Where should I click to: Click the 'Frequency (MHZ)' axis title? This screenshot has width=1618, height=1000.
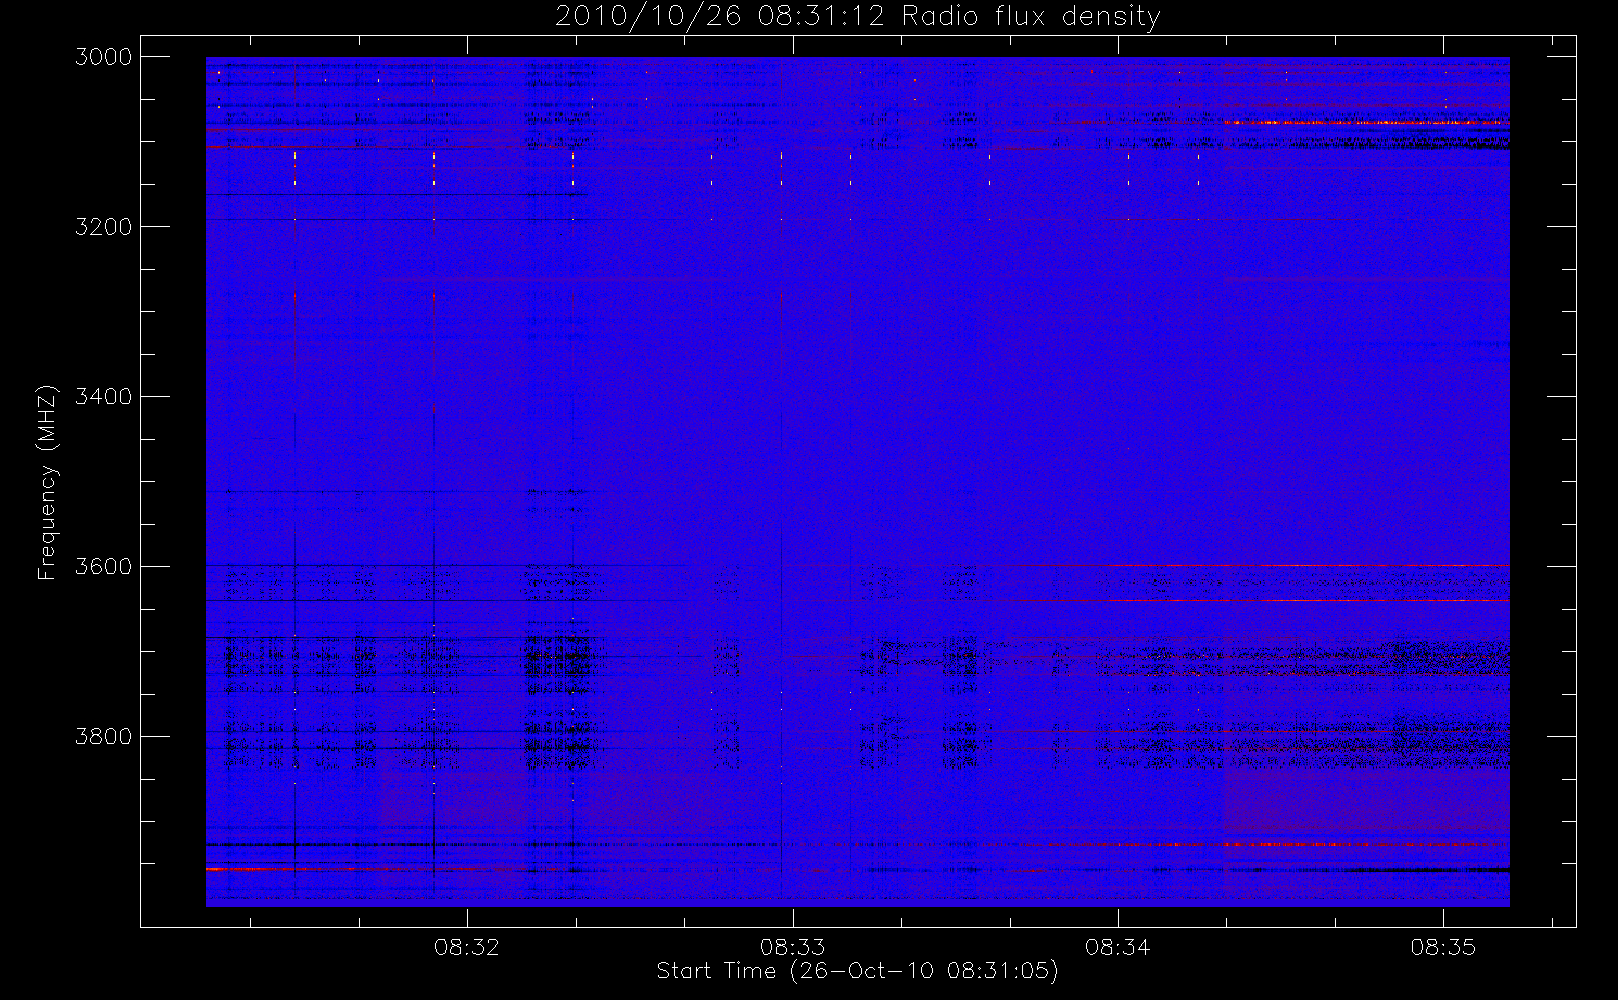pos(47,482)
